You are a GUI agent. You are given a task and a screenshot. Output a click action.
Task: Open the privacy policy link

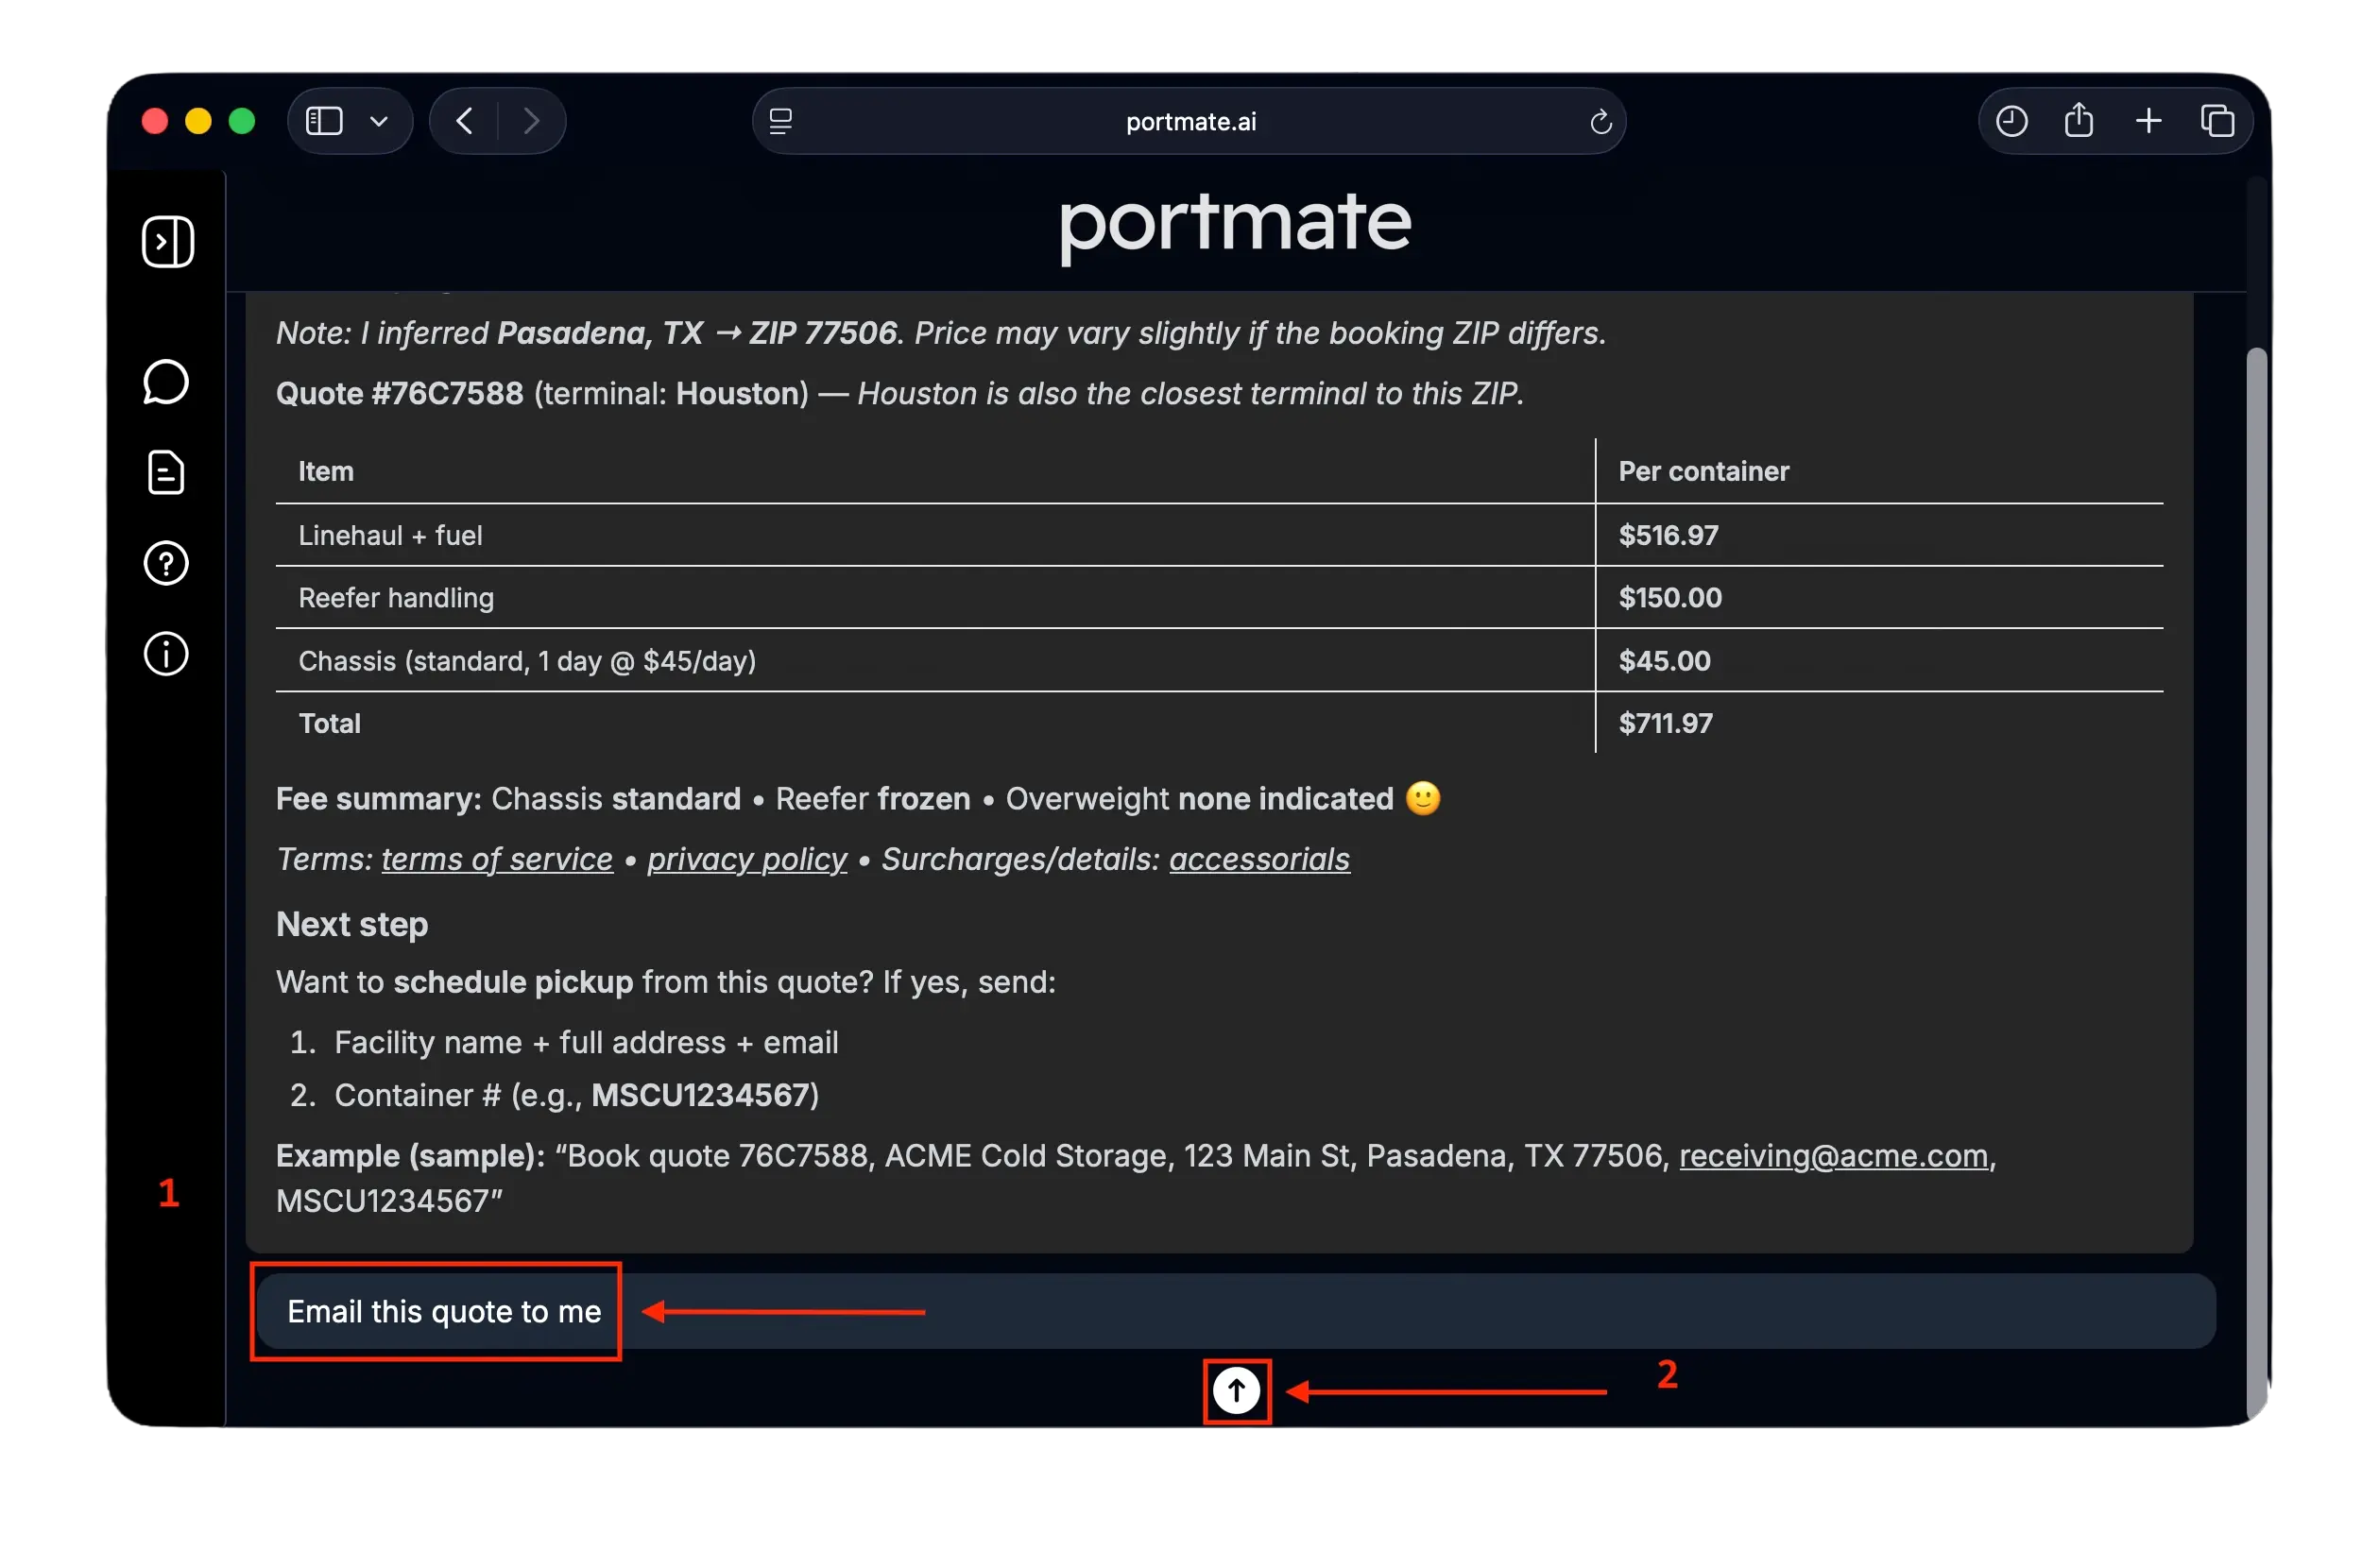point(747,859)
